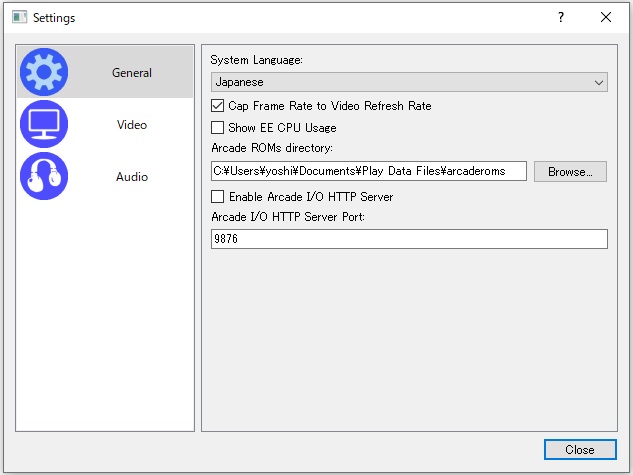The height and width of the screenshot is (475, 633).
Task: Click the question mark help icon
Action: [x=561, y=17]
